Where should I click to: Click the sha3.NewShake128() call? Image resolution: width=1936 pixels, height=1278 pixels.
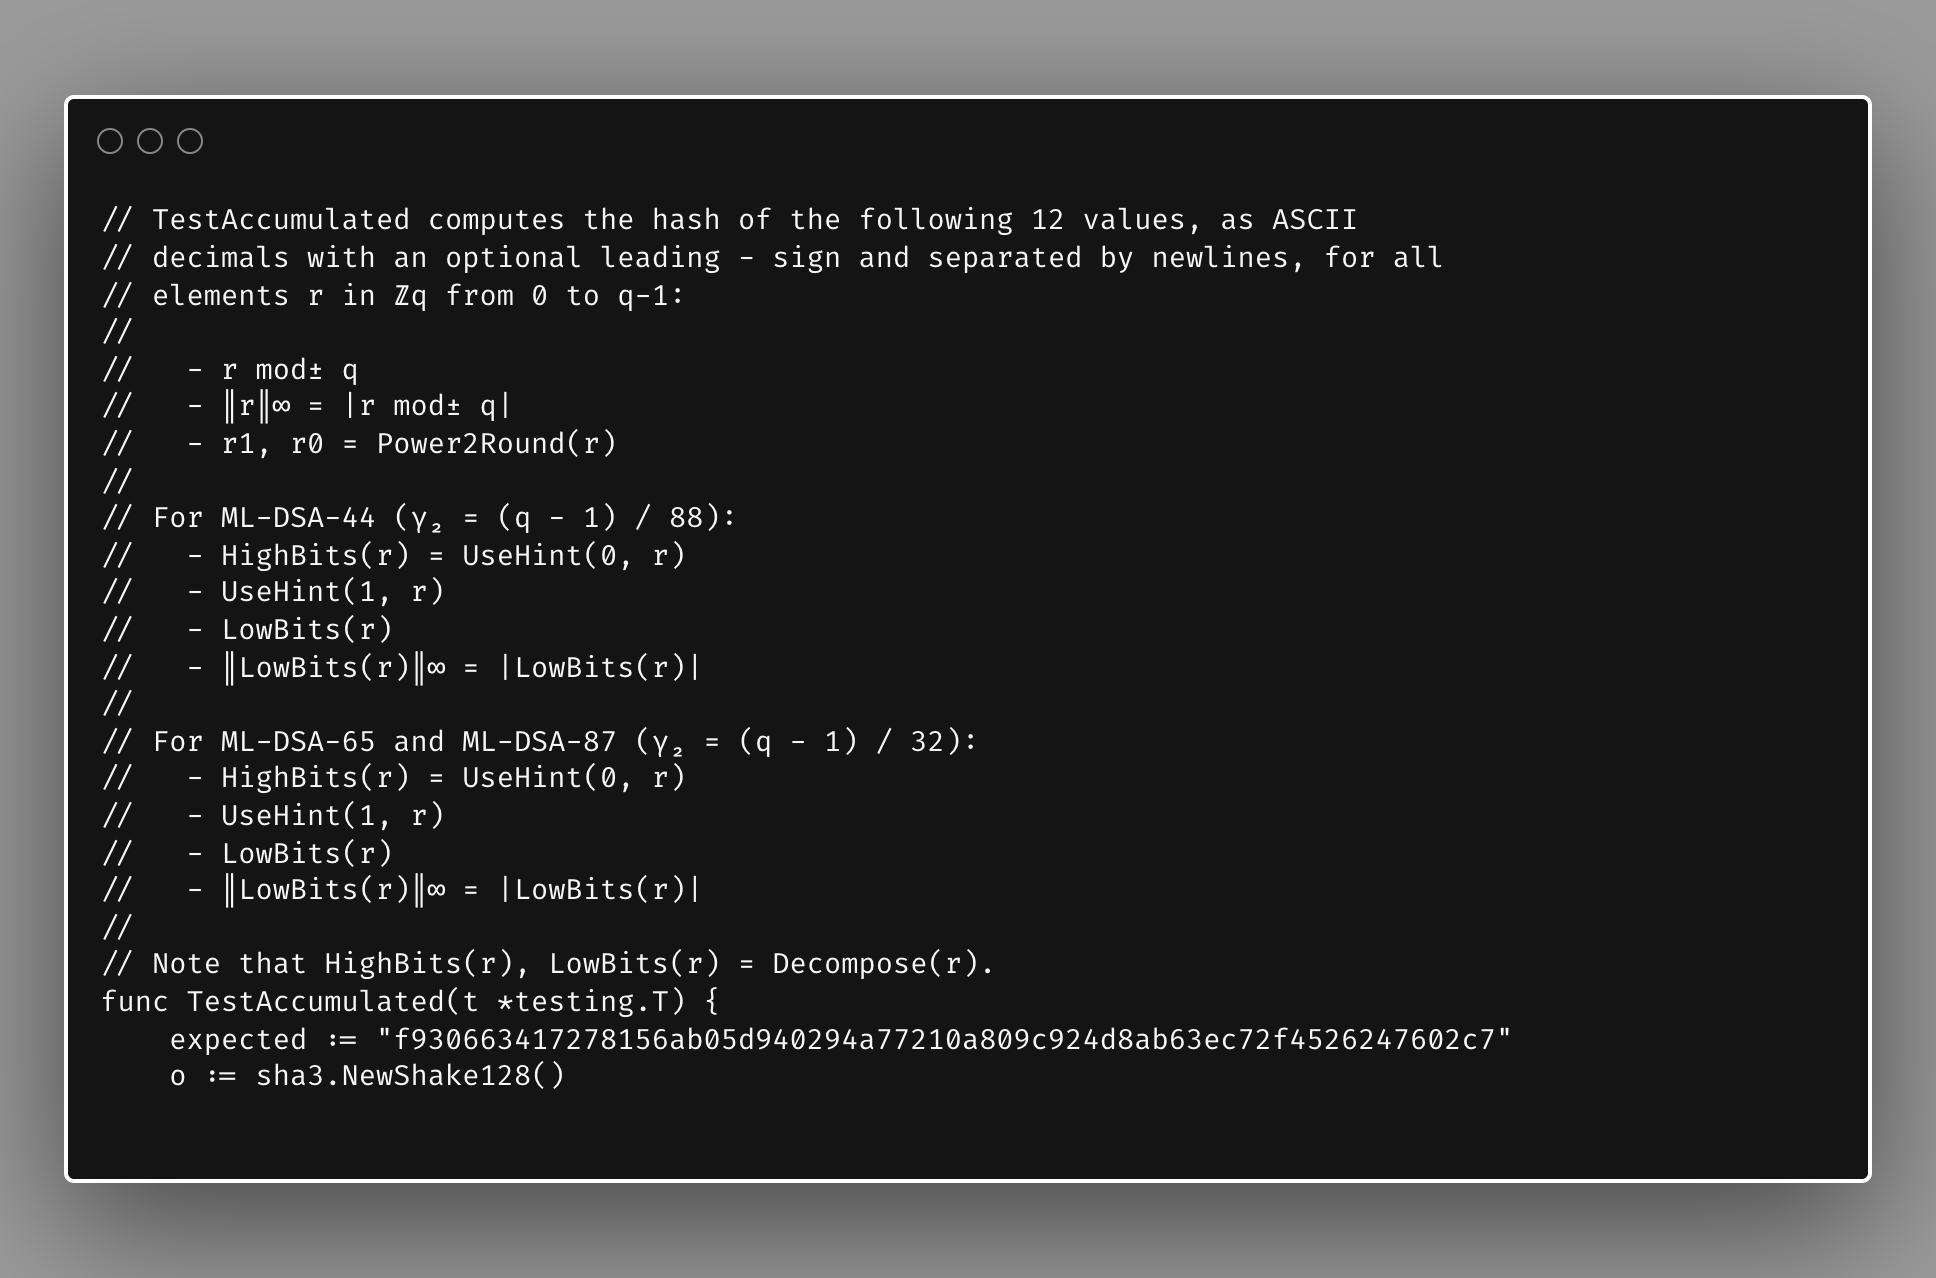coord(410,1076)
